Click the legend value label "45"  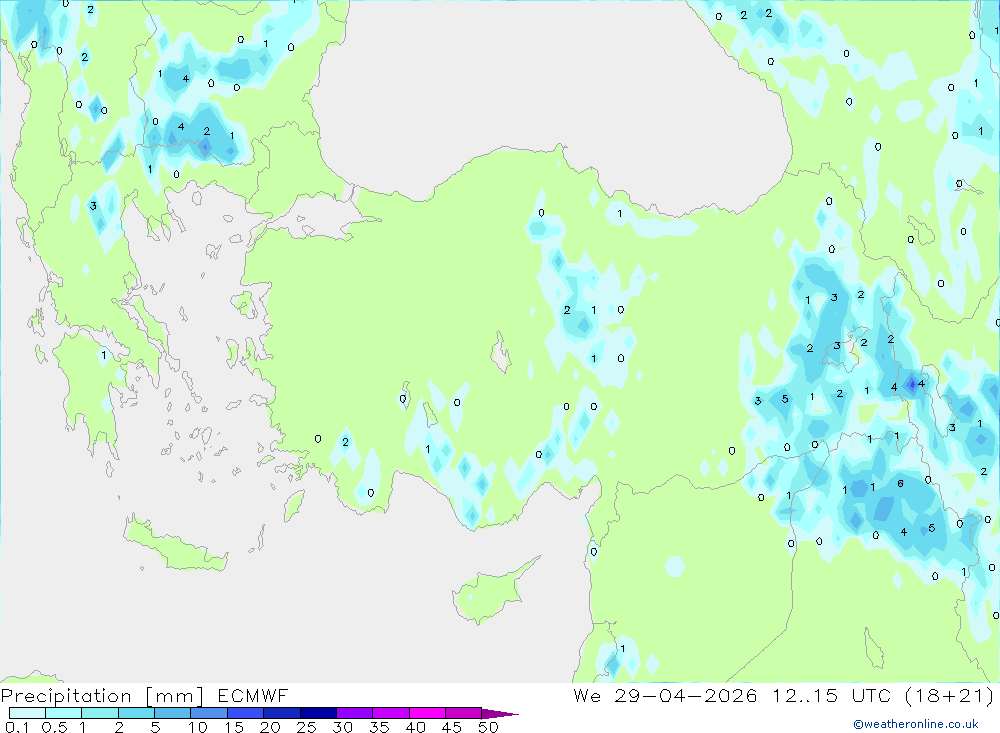click(452, 727)
